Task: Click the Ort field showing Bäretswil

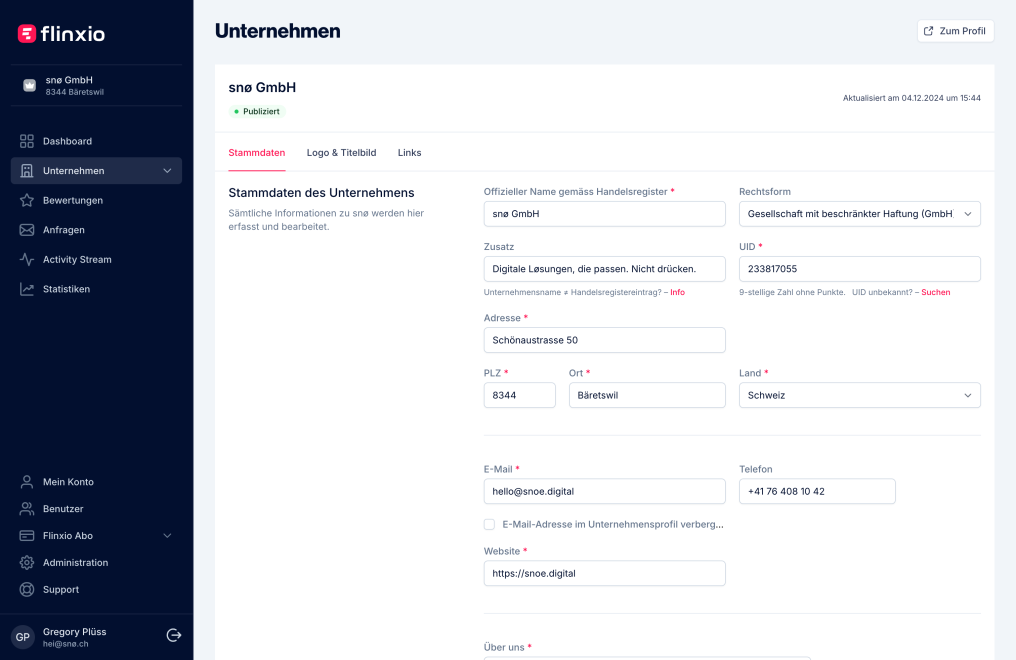Action: (647, 395)
